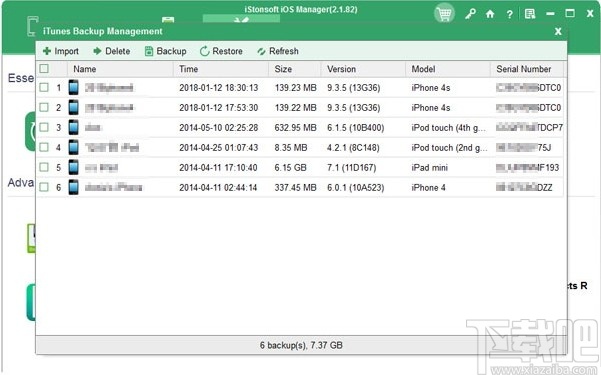Click device icon in row 1
The image size is (601, 375).
tap(74, 87)
